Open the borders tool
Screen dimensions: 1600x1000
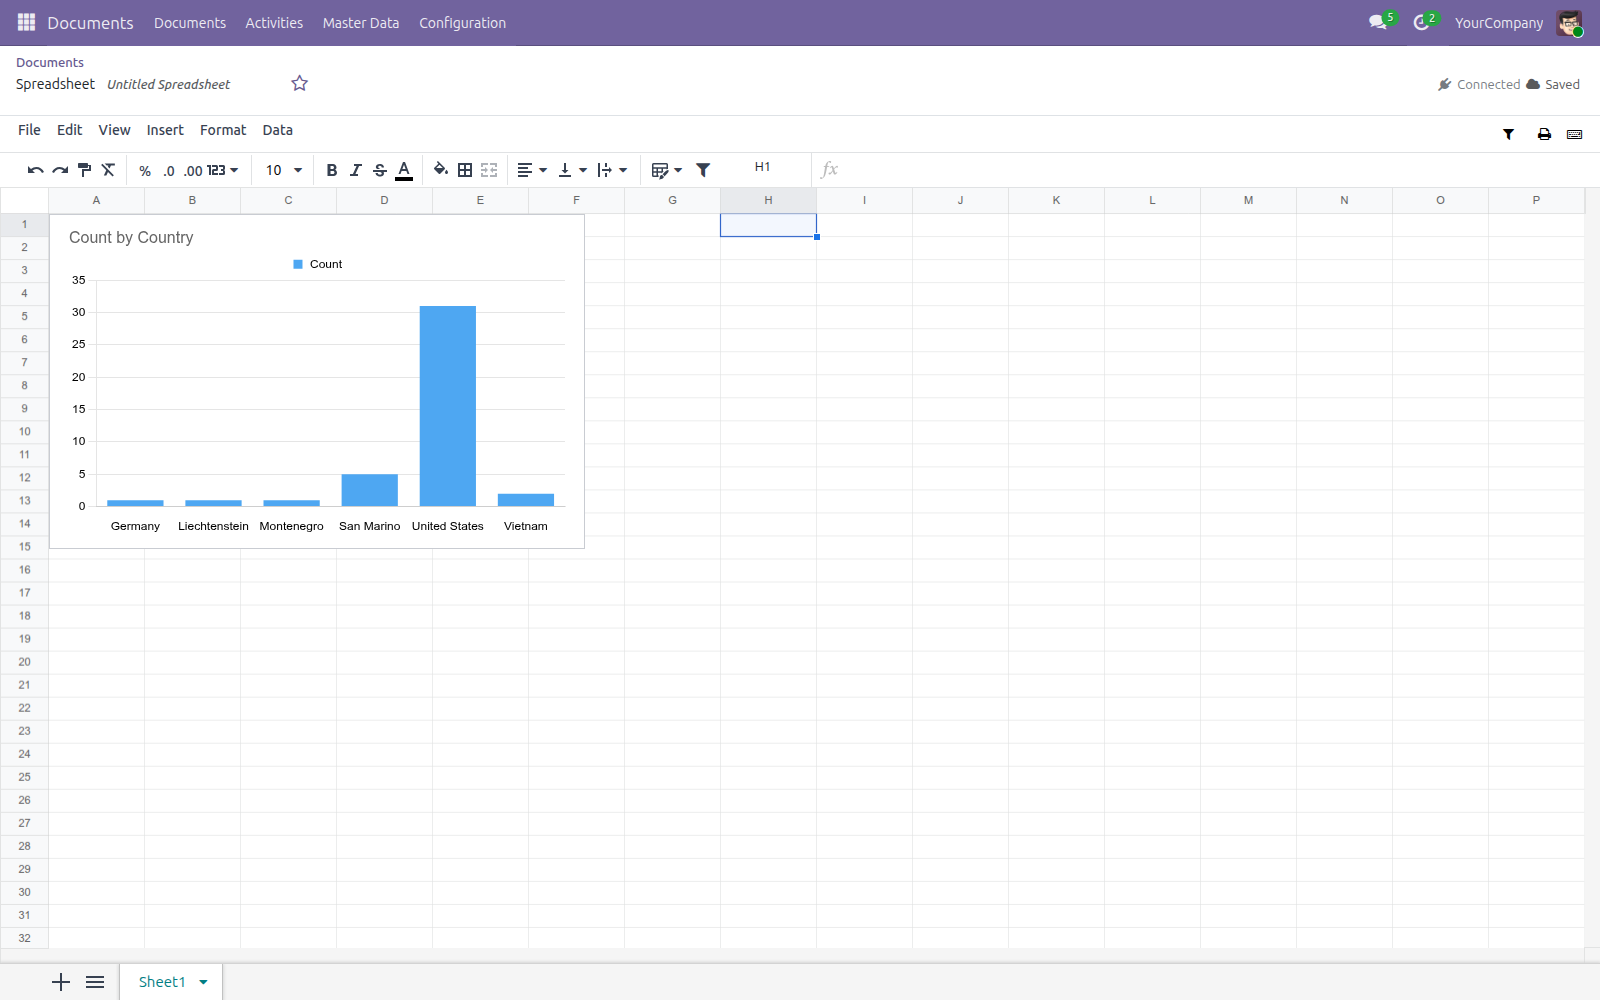coord(465,170)
